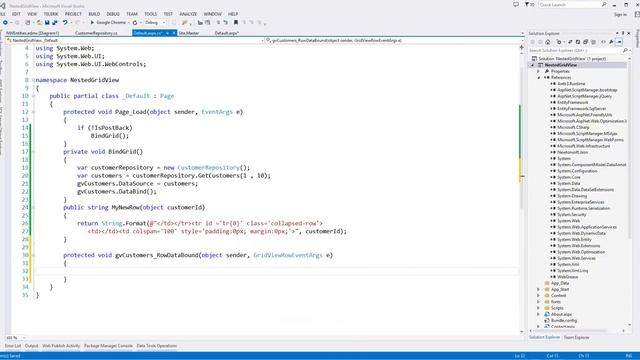Click the Undo arrow icon
640x360 pixels.
click(65, 22)
